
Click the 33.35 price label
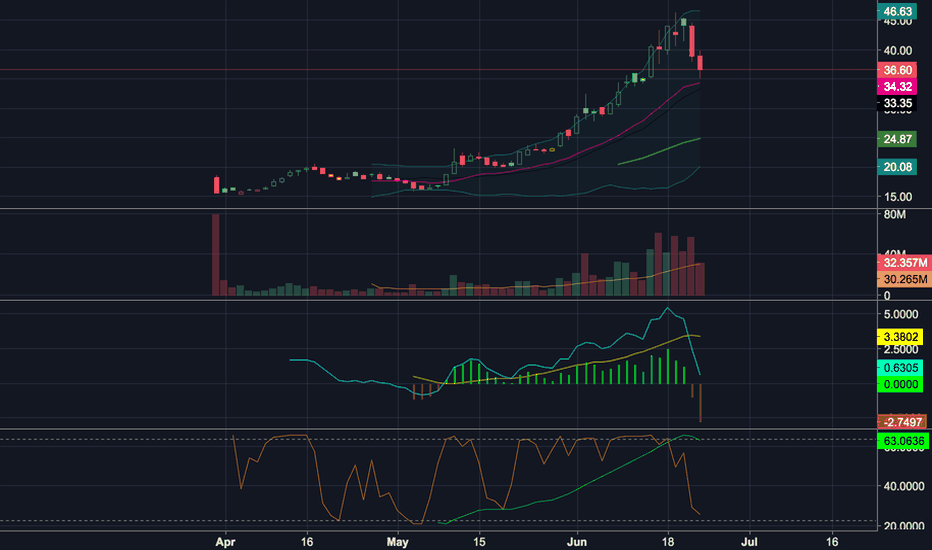(897, 103)
